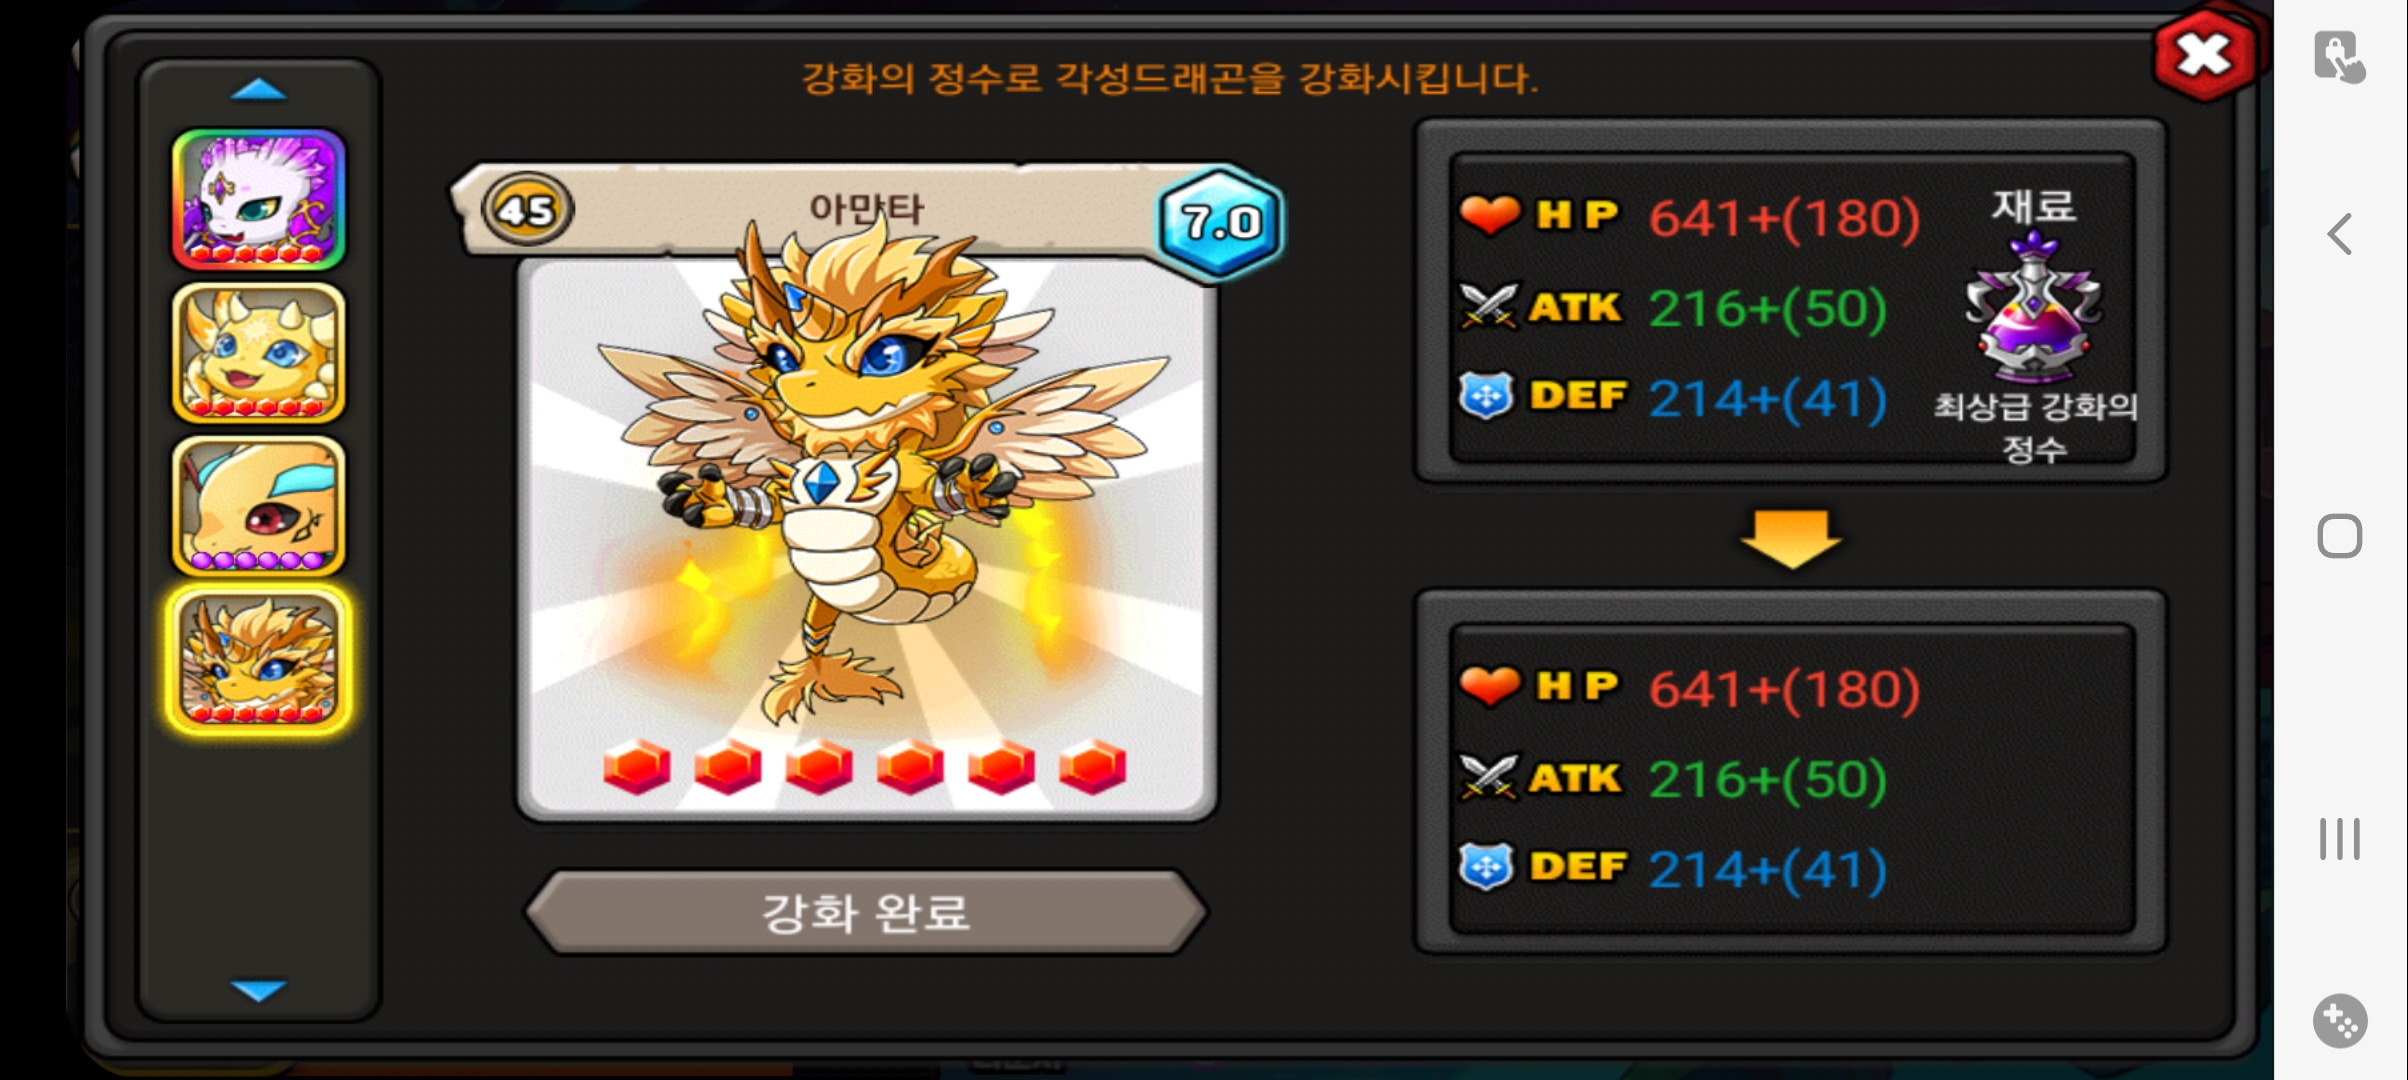Image resolution: width=2408 pixels, height=1080 pixels.
Task: Click the 강화 완료 button
Action: coord(867,912)
